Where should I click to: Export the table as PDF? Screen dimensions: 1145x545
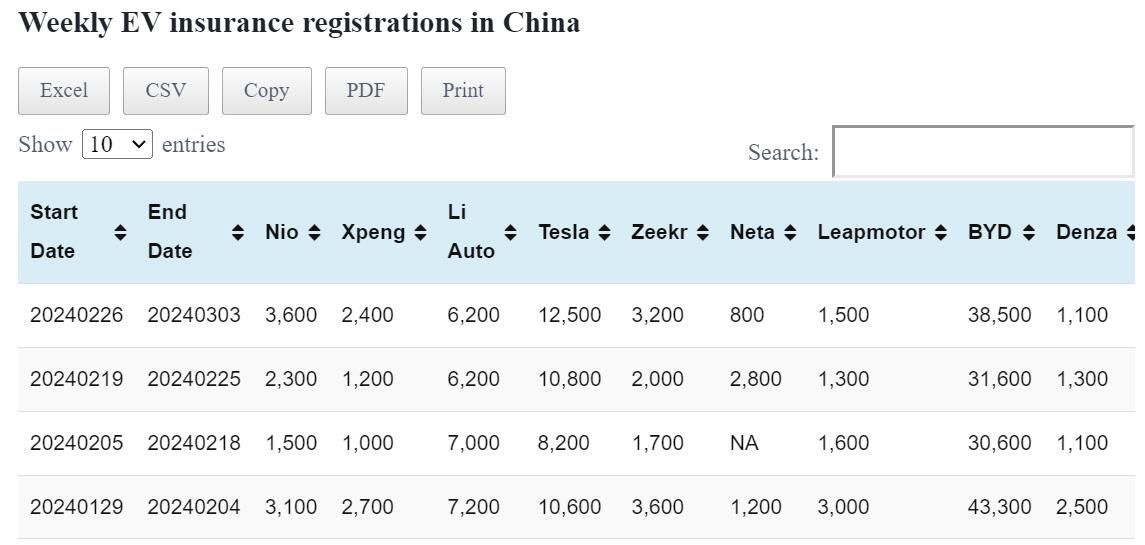pyautogui.click(x=366, y=91)
